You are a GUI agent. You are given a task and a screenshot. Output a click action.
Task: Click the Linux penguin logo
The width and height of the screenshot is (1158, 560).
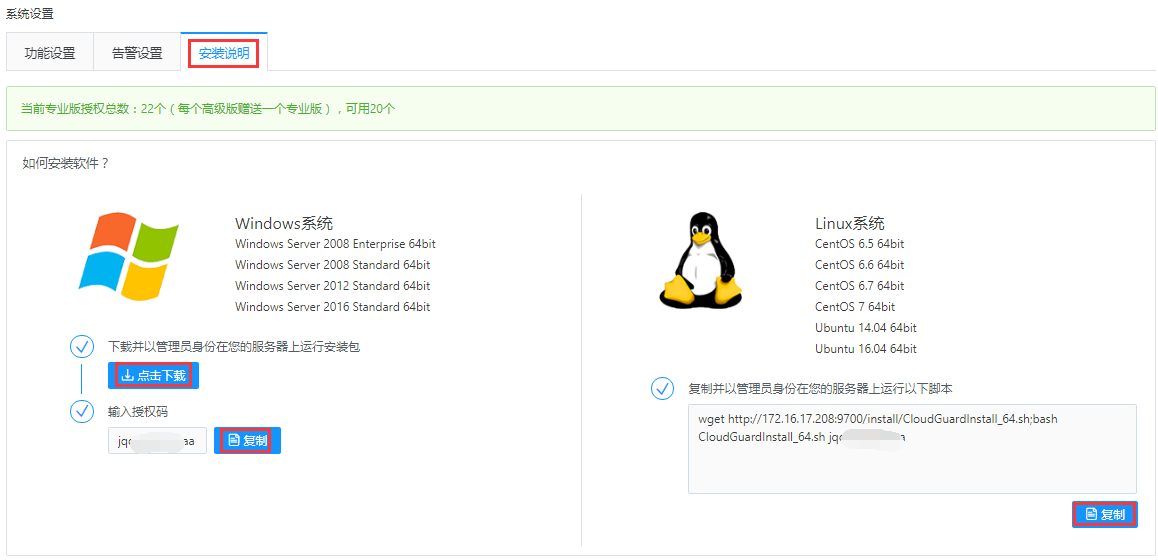tap(699, 259)
